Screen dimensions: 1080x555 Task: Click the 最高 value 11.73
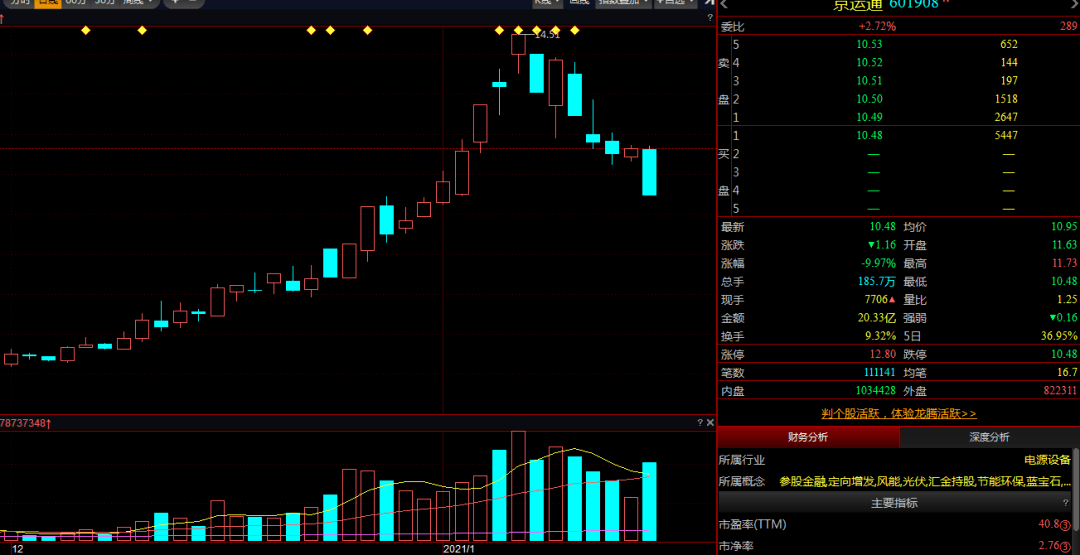1065,264
